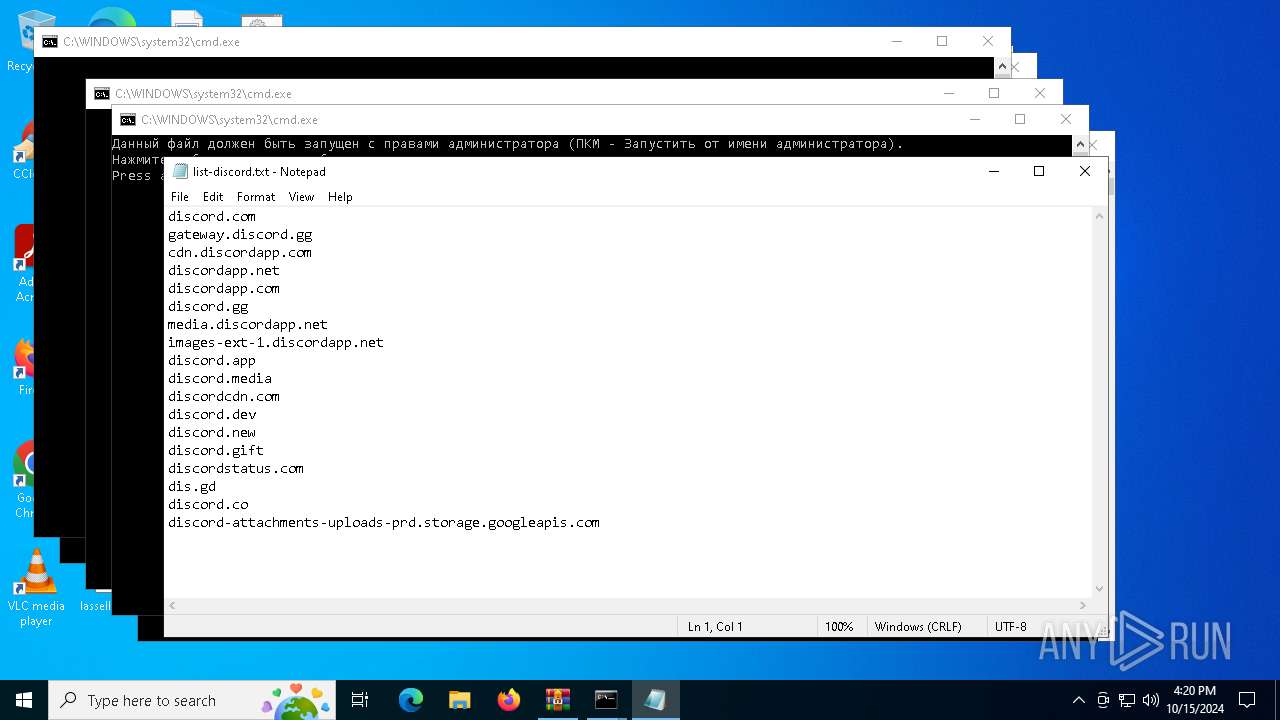Click the line discord.new
The width and height of the screenshot is (1280, 720).
[x=212, y=432]
